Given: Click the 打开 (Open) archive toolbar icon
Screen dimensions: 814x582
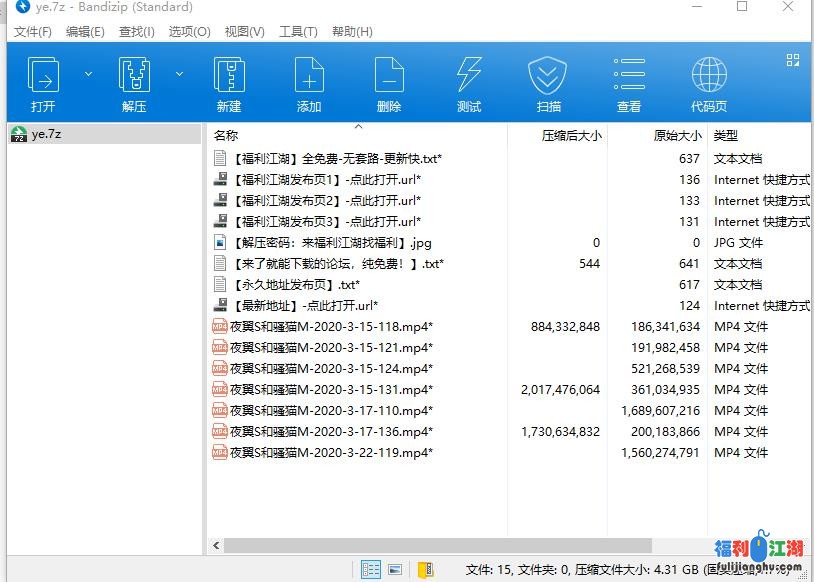Looking at the screenshot, I should point(43,84).
